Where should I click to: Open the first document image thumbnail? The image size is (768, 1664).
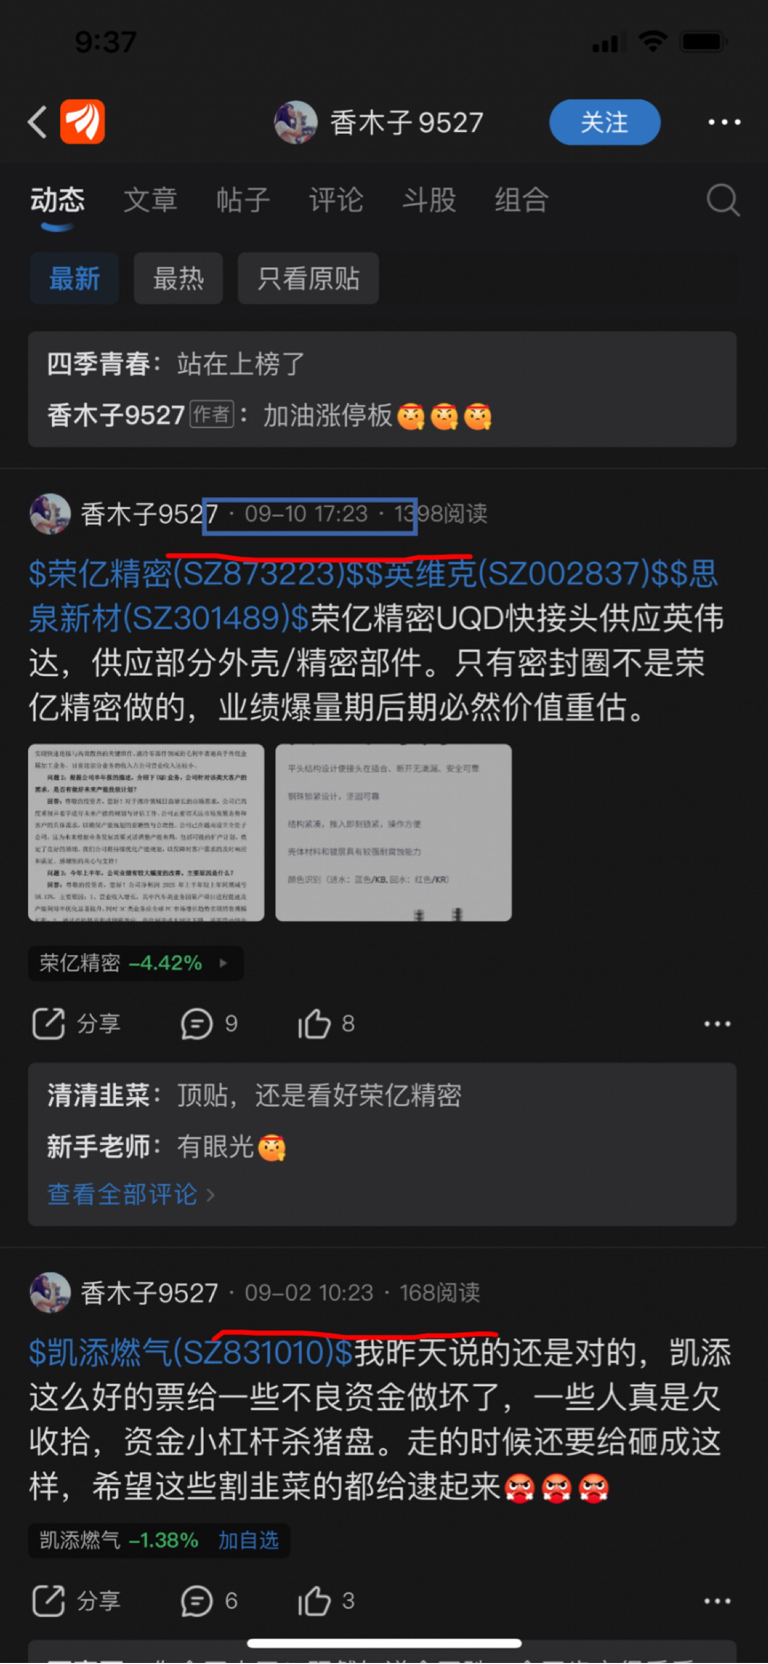[x=146, y=832]
